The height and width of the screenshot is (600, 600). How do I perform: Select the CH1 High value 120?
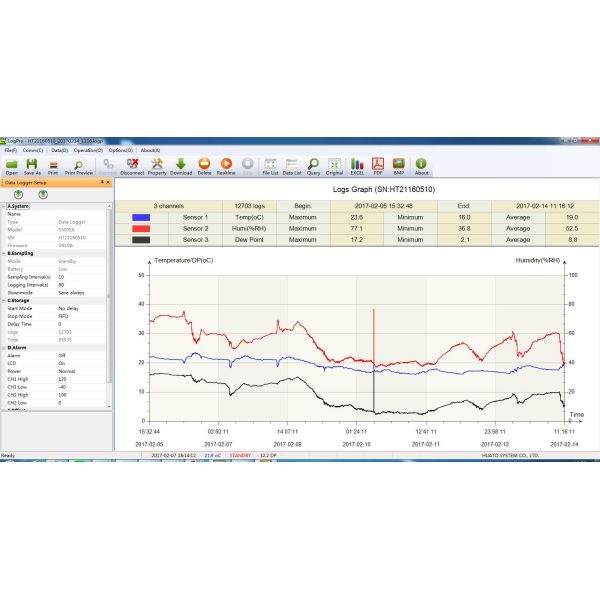click(62, 379)
